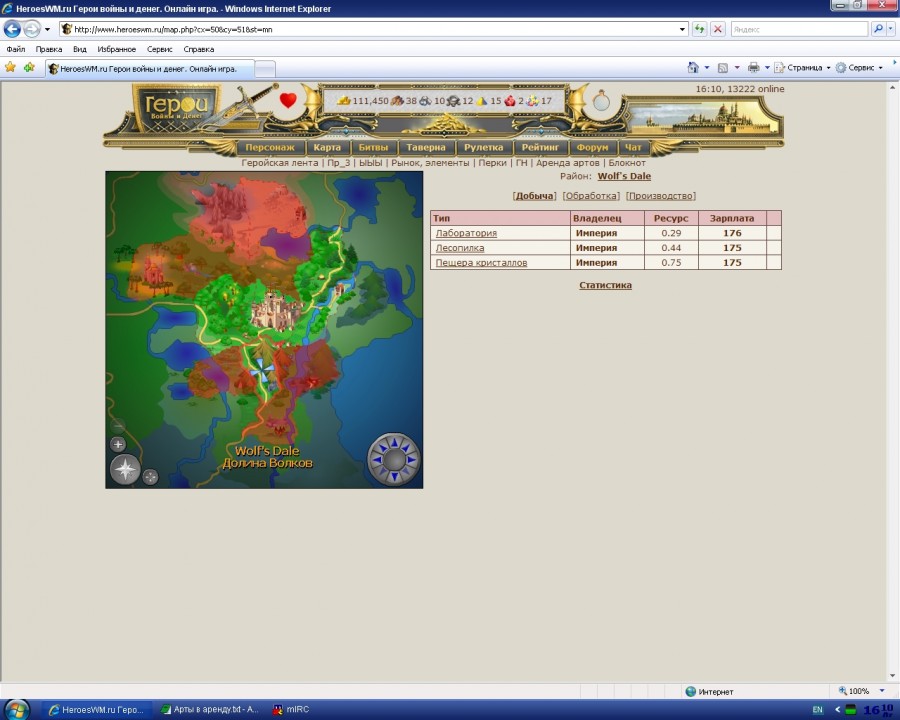The height and width of the screenshot is (720, 900).
Task: Open the Справка menu
Action: 199,49
